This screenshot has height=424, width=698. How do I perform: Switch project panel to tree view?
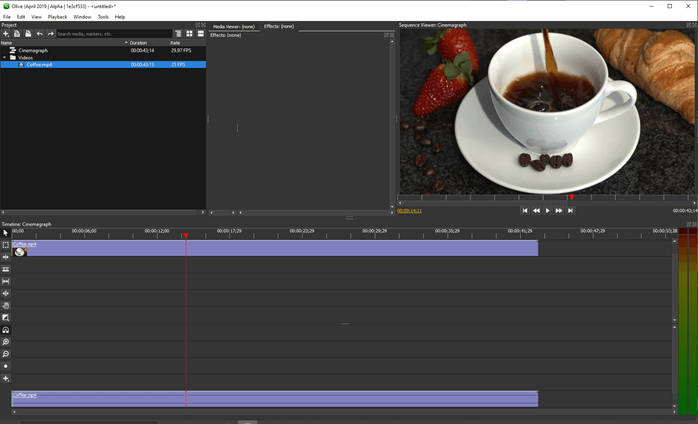click(178, 33)
